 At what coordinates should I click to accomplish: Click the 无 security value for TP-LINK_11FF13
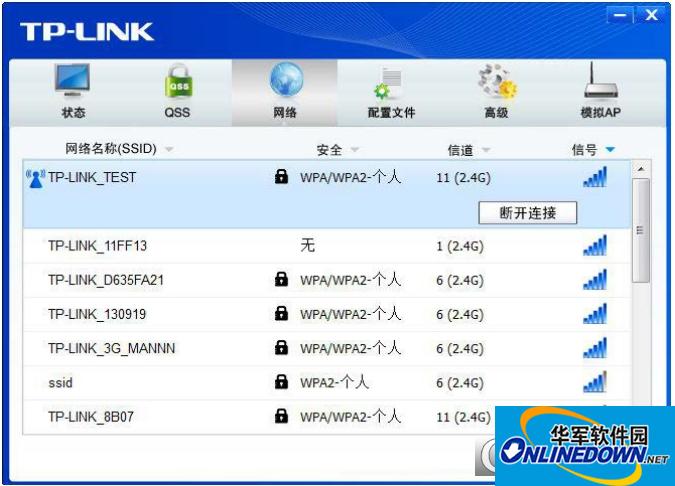[307, 245]
